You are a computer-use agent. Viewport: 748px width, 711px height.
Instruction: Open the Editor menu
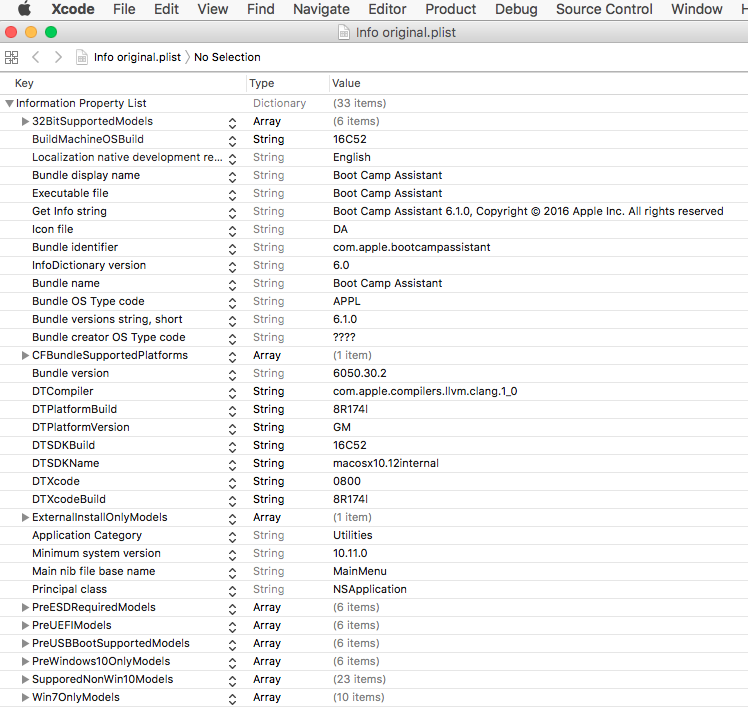click(x=387, y=9)
